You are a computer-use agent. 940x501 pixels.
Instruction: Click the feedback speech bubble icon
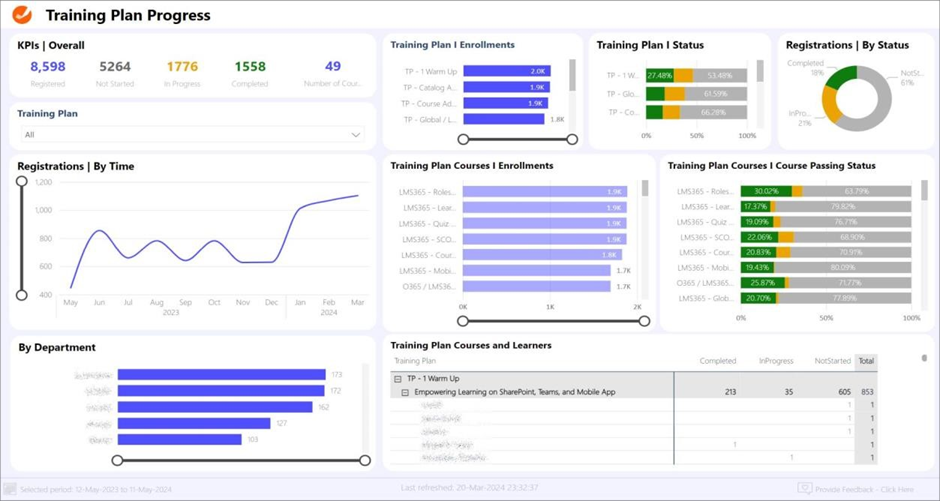click(805, 488)
